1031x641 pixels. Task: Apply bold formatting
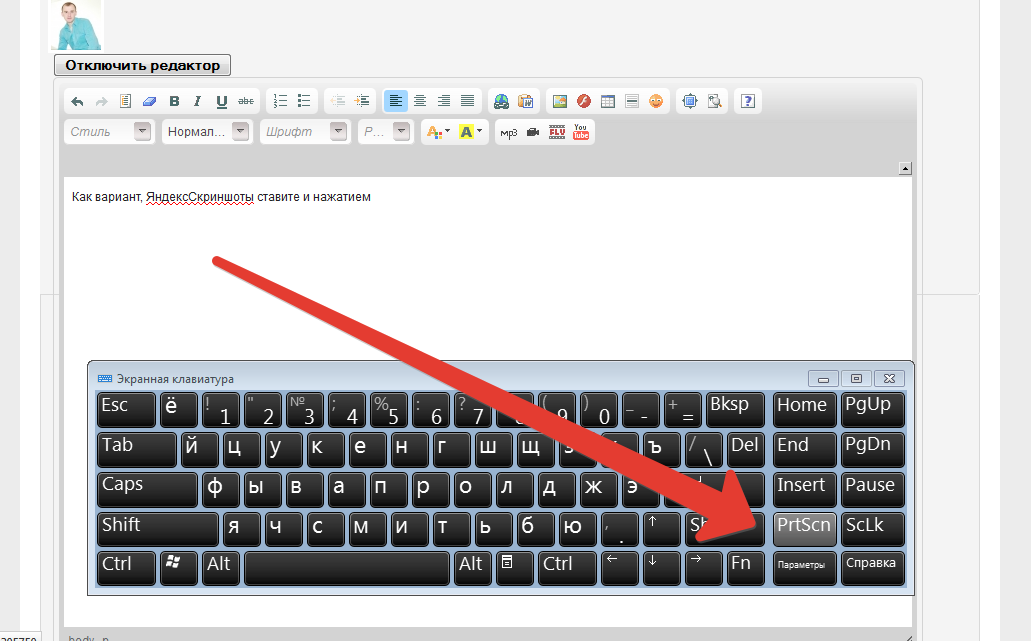point(174,101)
